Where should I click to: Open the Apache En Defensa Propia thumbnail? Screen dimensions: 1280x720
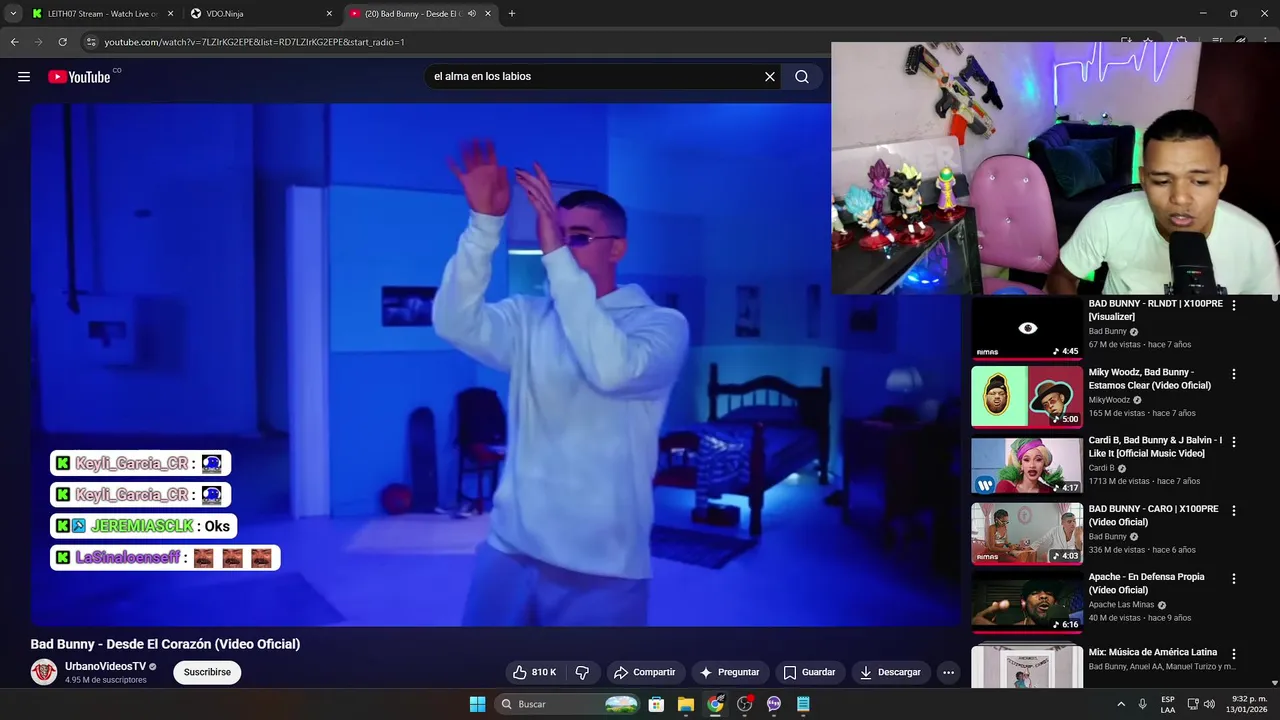click(1027, 601)
